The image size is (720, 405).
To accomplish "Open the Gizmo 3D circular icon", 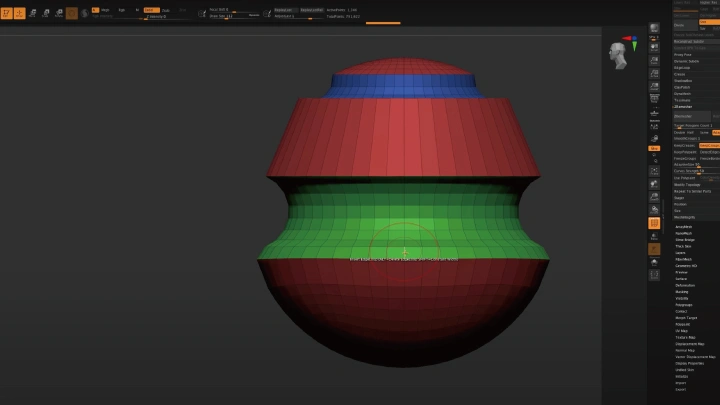I will 72,13.
